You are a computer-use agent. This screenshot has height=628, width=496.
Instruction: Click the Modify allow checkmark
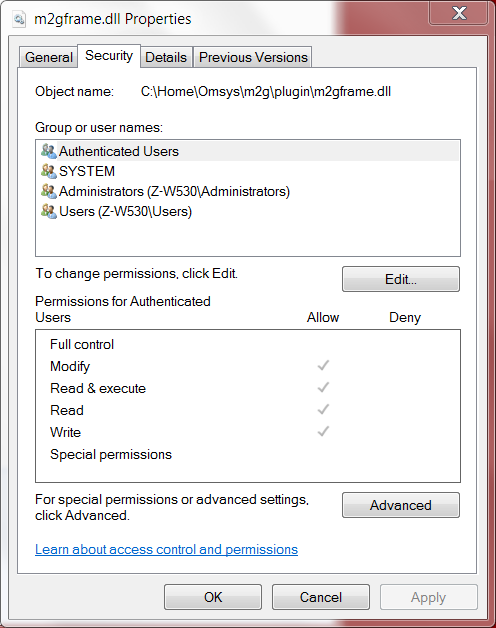click(323, 365)
